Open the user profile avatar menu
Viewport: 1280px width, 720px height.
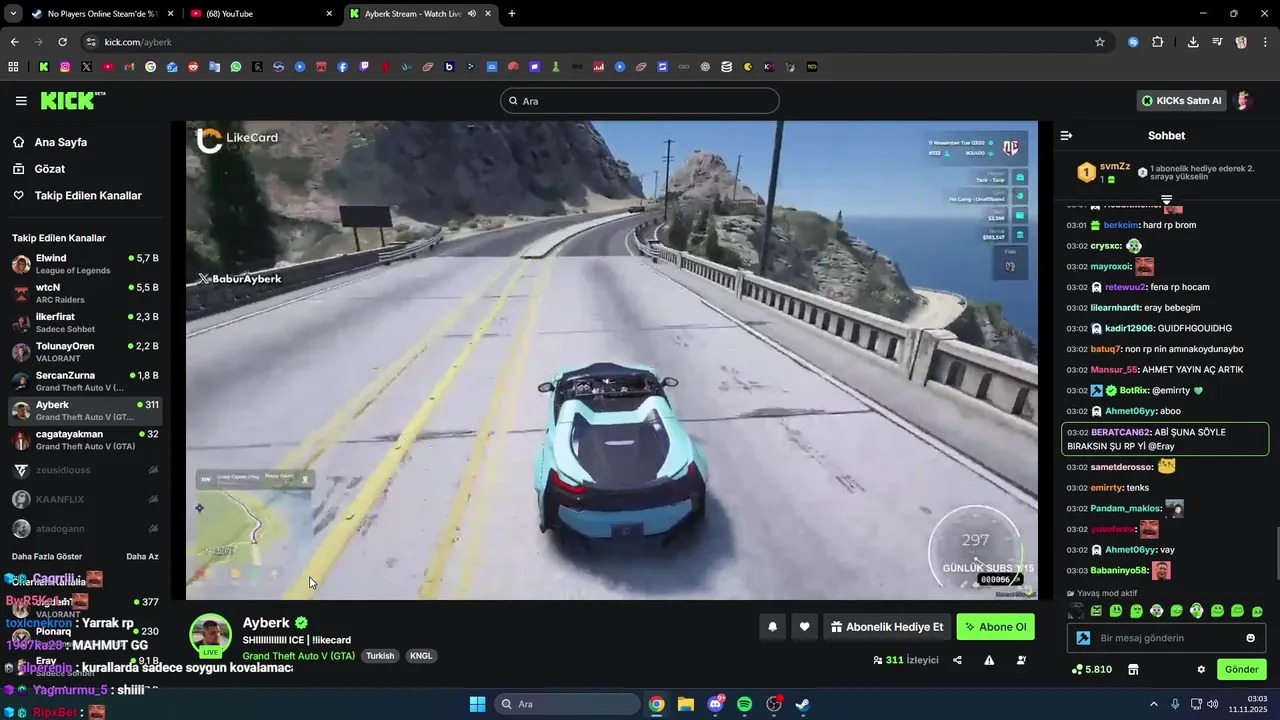(x=1244, y=100)
